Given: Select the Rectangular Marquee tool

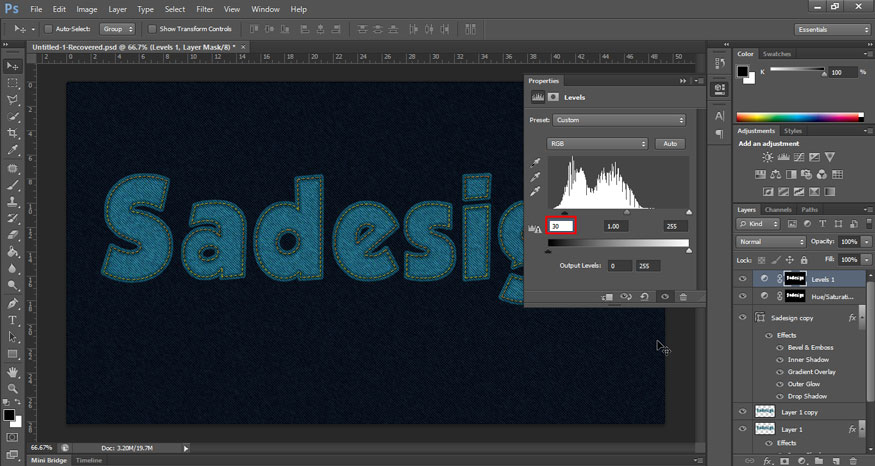Looking at the screenshot, I should 12,83.
